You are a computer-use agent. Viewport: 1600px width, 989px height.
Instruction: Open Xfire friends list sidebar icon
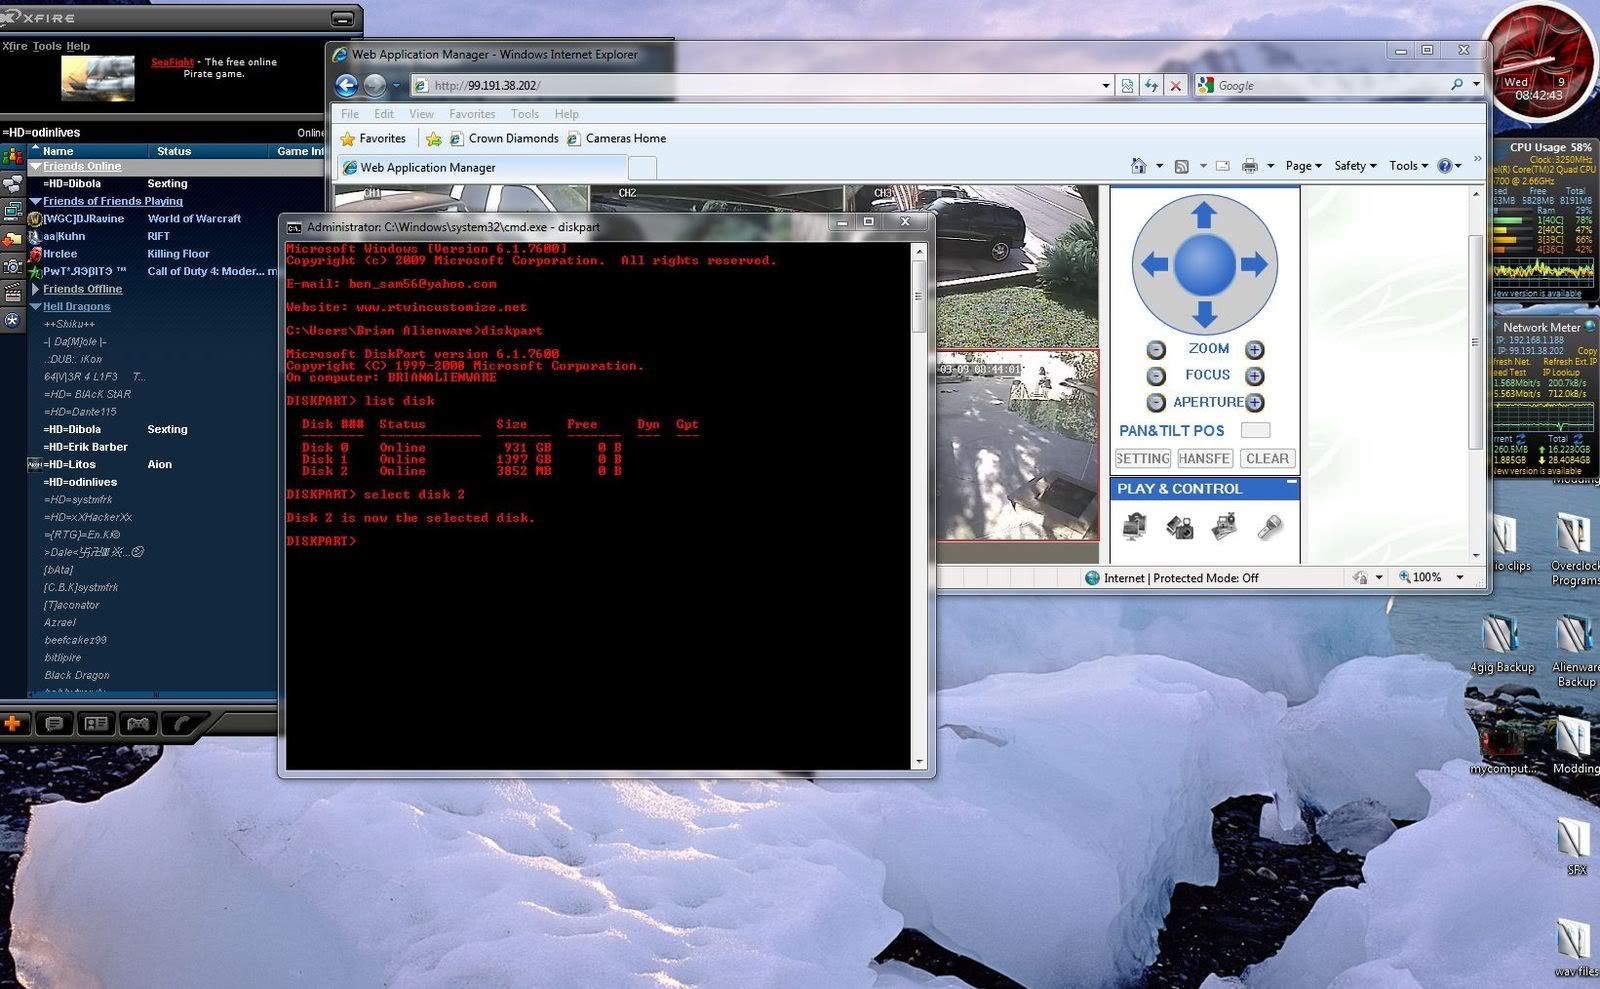pos(12,156)
